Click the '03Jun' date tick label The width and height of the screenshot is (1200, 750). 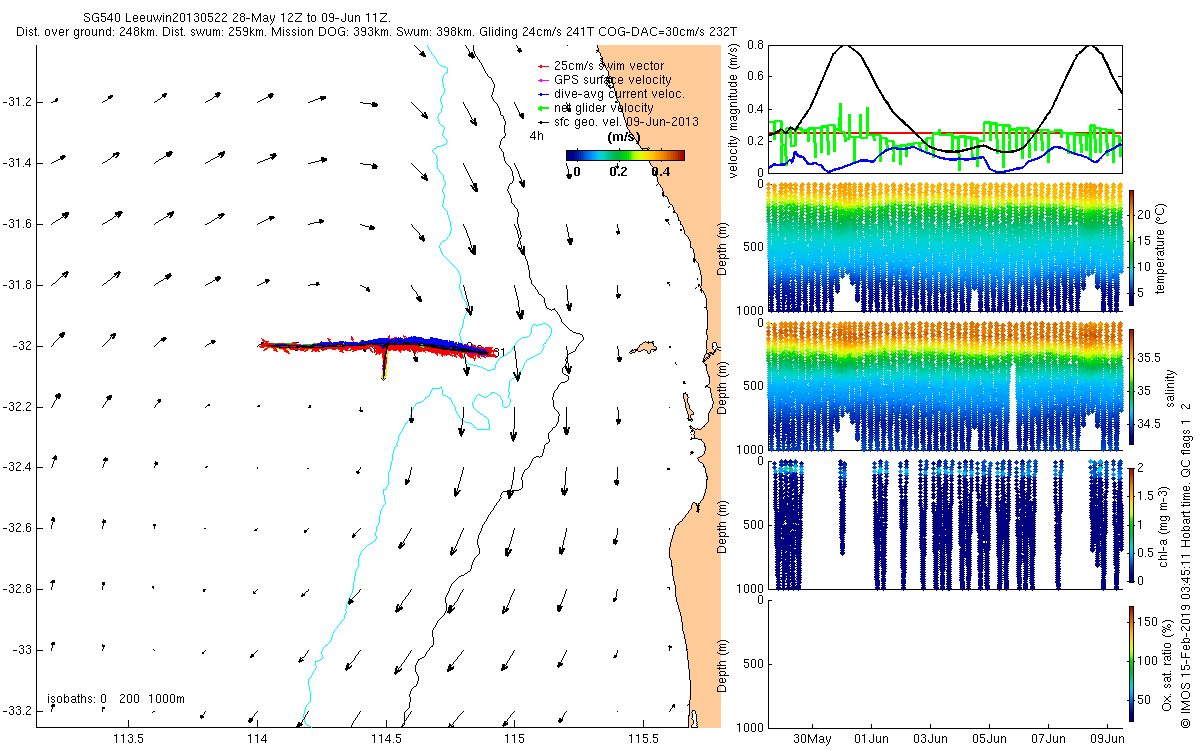[931, 739]
